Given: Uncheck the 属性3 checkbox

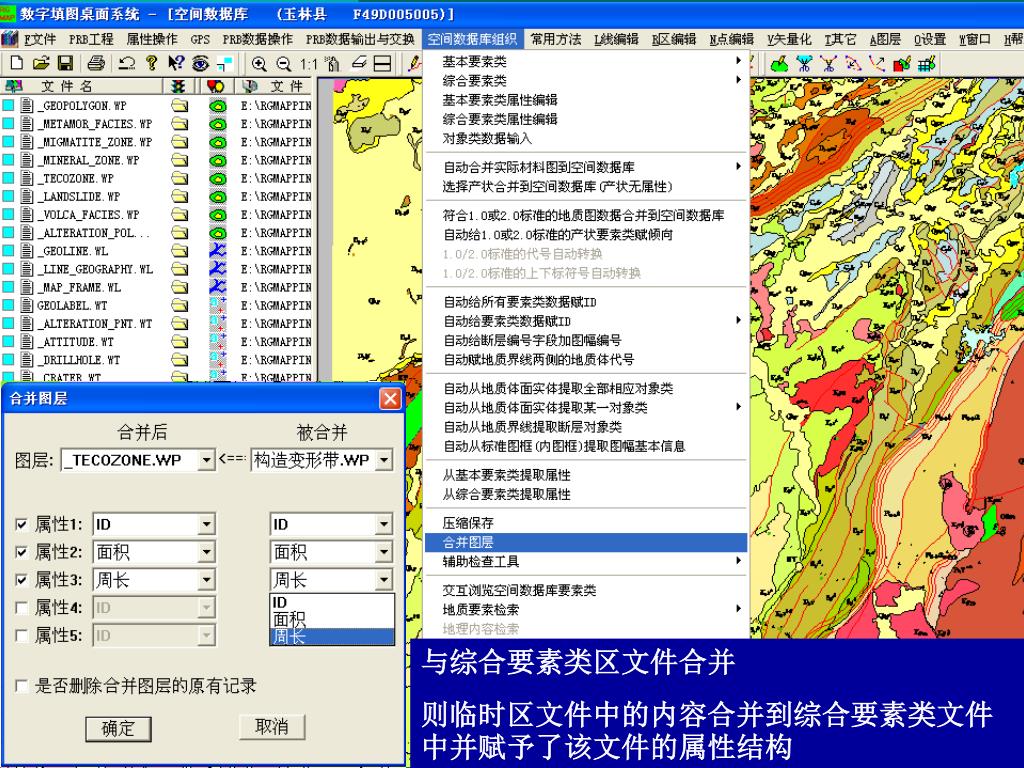Looking at the screenshot, I should point(22,580).
